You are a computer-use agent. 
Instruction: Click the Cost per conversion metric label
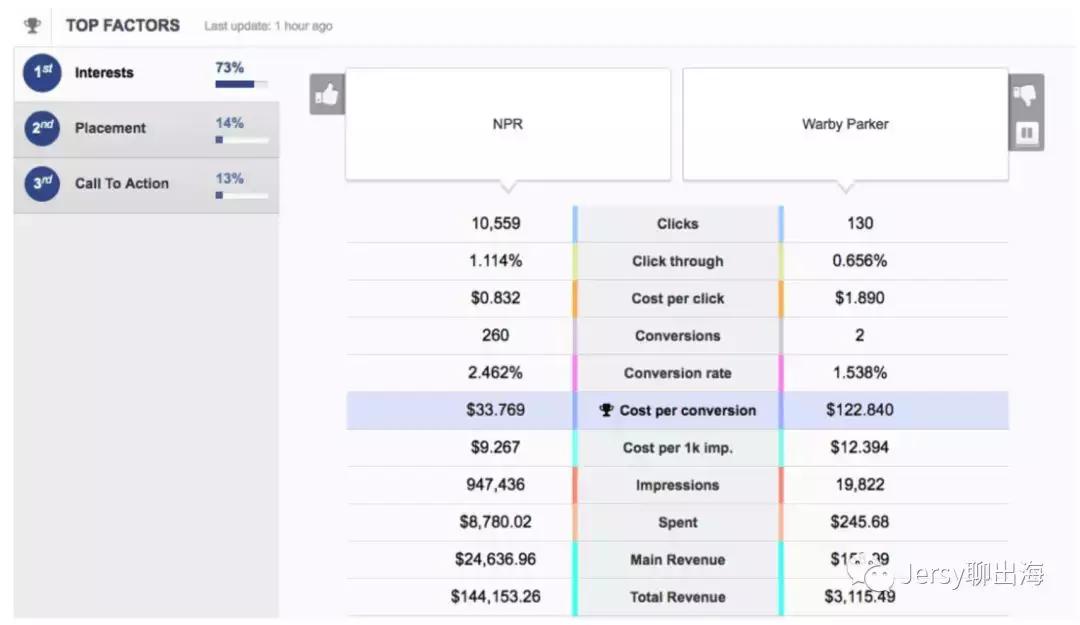687,410
